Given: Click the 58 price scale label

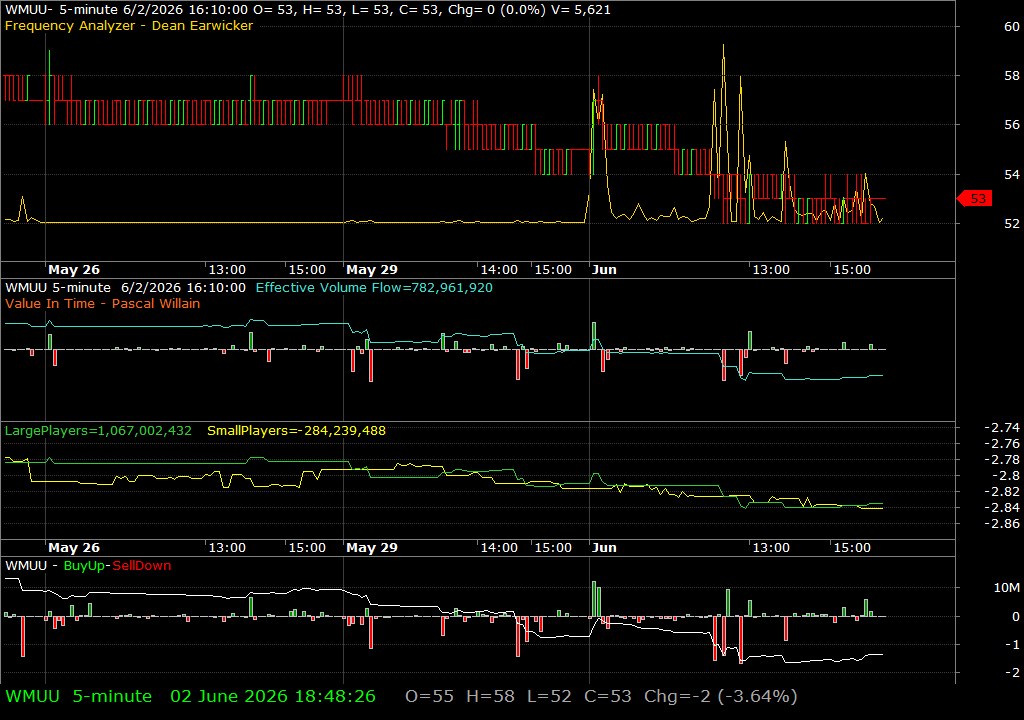Looking at the screenshot, I should (x=1012, y=76).
